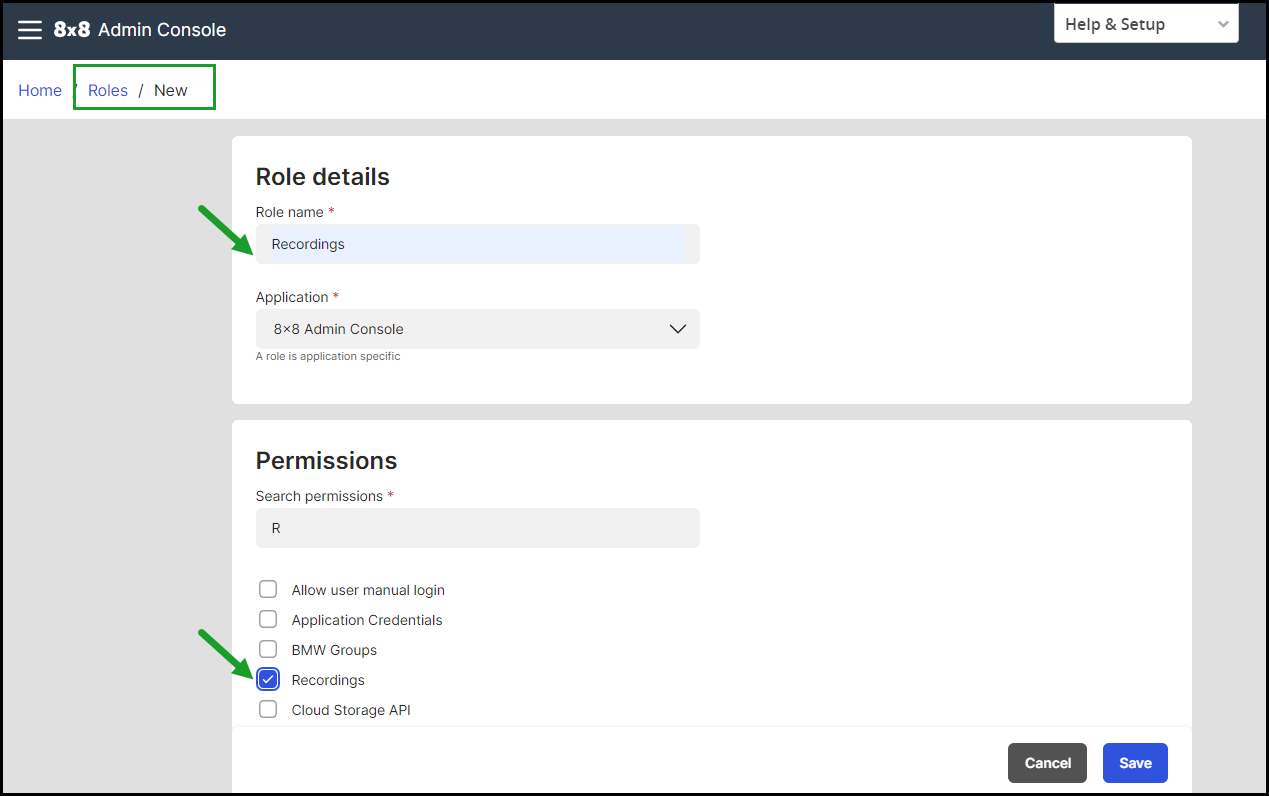This screenshot has width=1269, height=796.
Task: Go to Home breadcrumb link
Action: tap(40, 90)
